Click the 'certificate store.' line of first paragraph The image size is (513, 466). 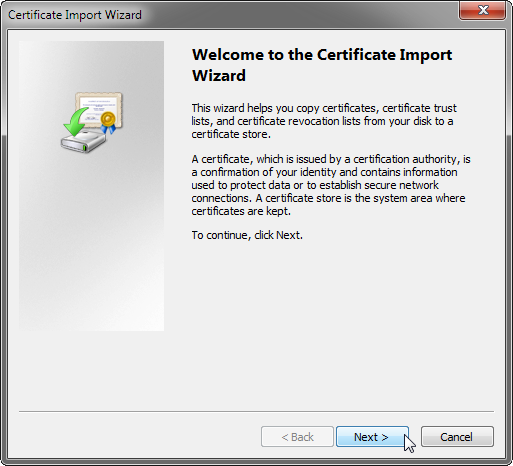(x=231, y=134)
